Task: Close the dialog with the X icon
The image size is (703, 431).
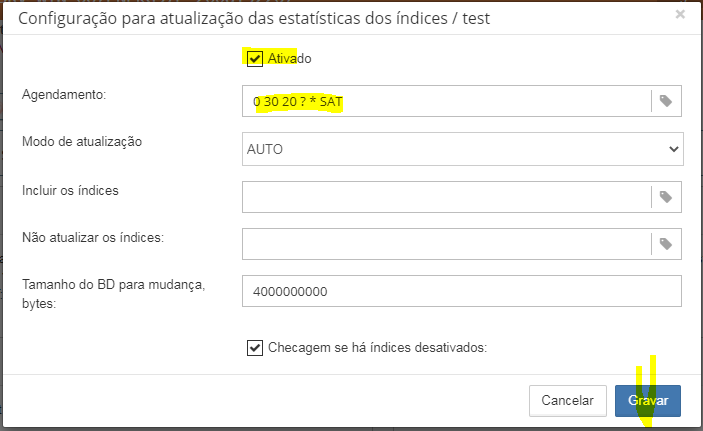Action: [680, 15]
